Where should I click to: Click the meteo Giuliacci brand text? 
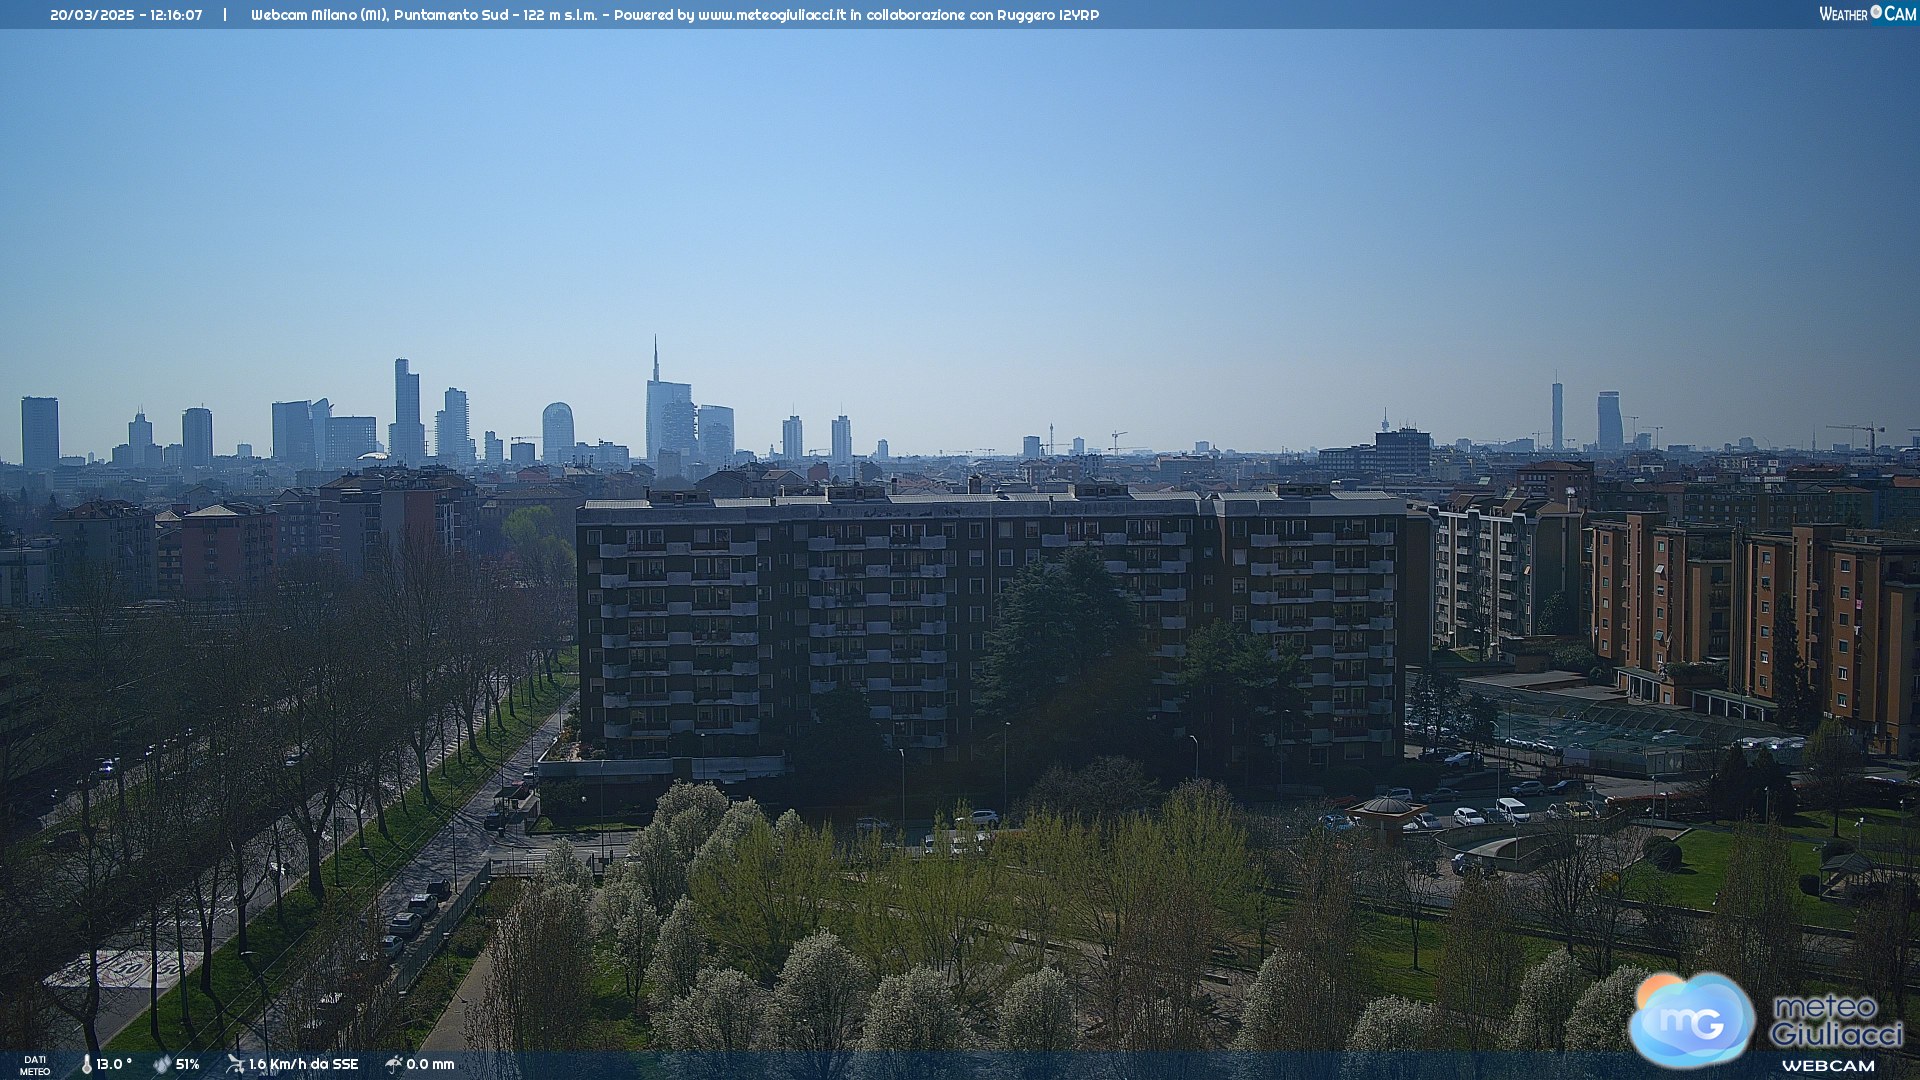[1836, 1020]
